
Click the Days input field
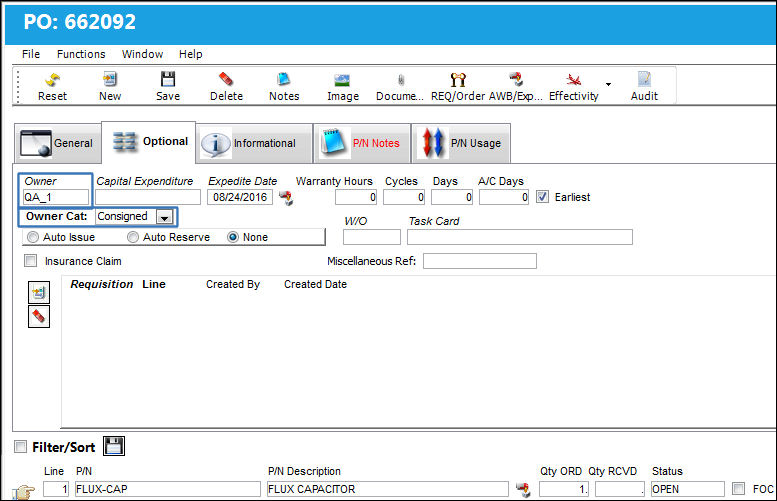452,197
